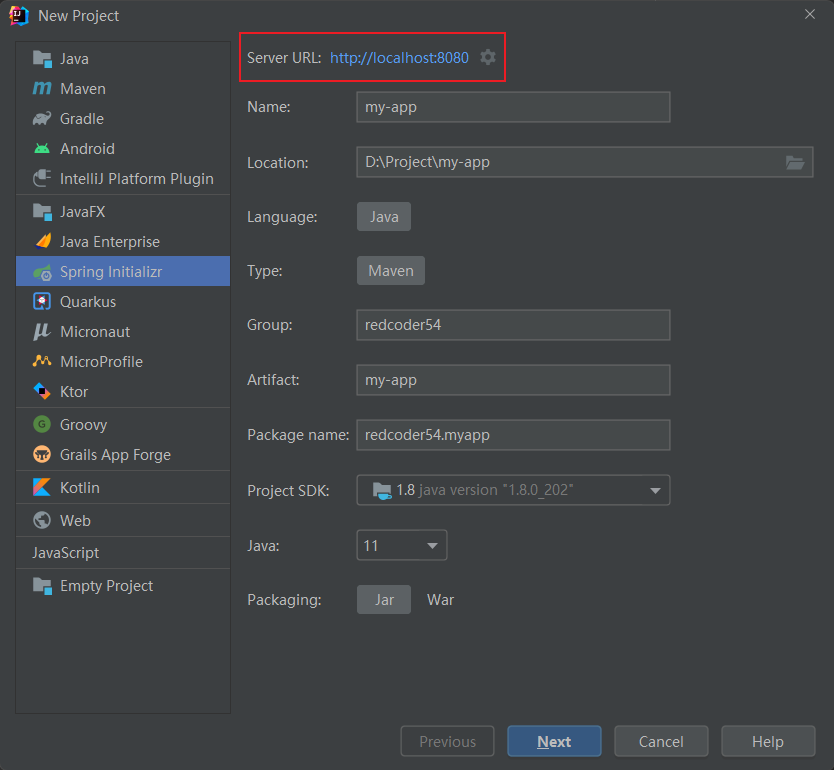Click the Micronaut mu icon
The width and height of the screenshot is (834, 770).
[42, 332]
